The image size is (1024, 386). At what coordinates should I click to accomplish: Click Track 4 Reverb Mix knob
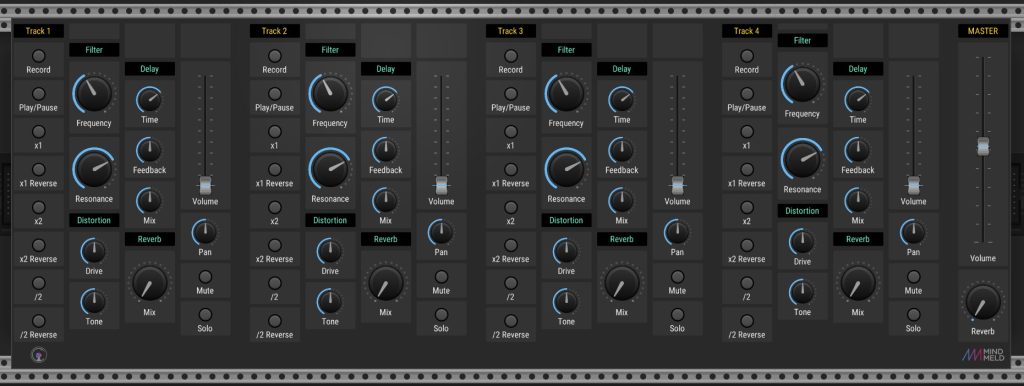[857, 283]
